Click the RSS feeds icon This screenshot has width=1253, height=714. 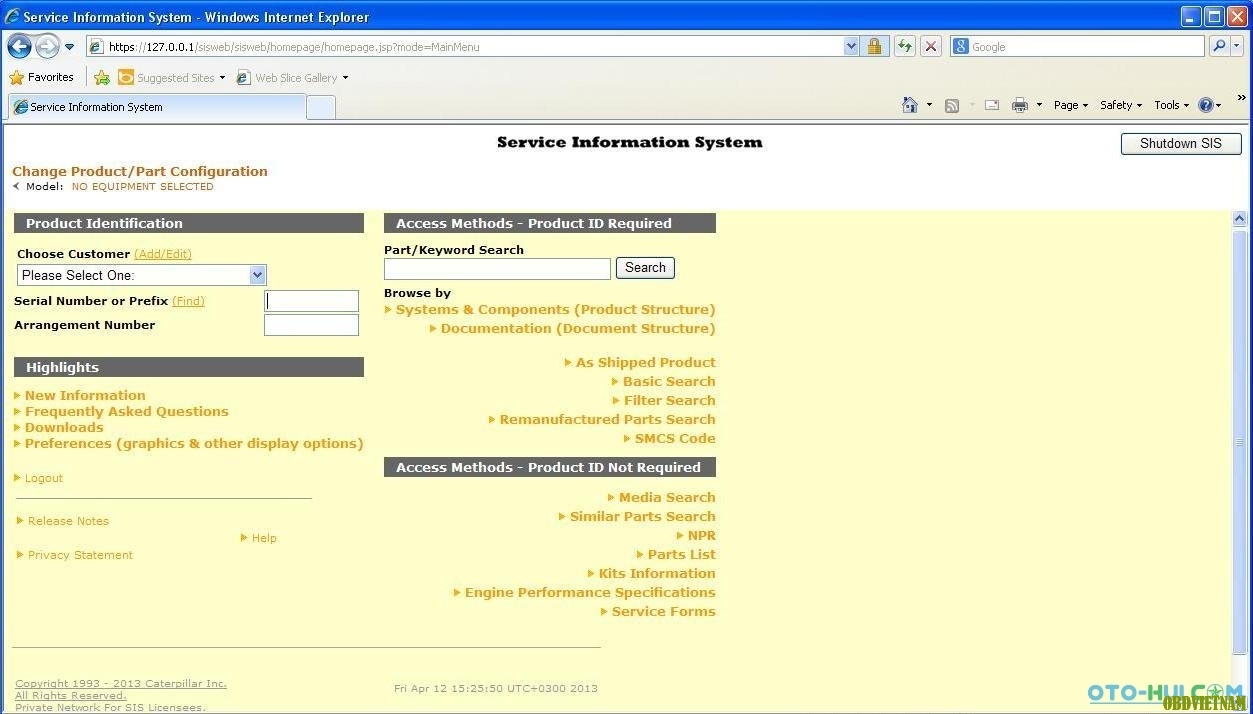[x=952, y=105]
